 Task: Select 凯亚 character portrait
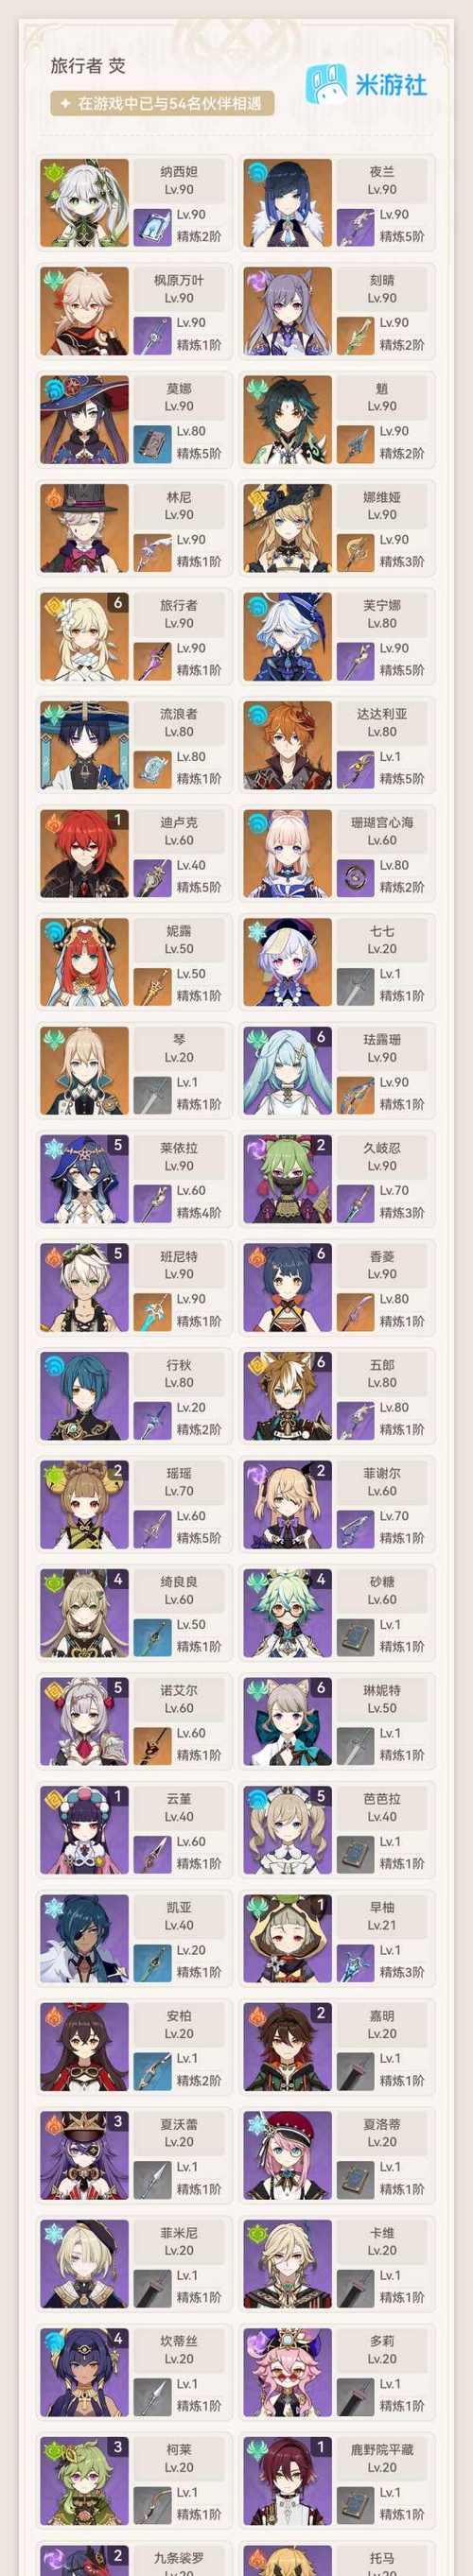click(x=85, y=1938)
